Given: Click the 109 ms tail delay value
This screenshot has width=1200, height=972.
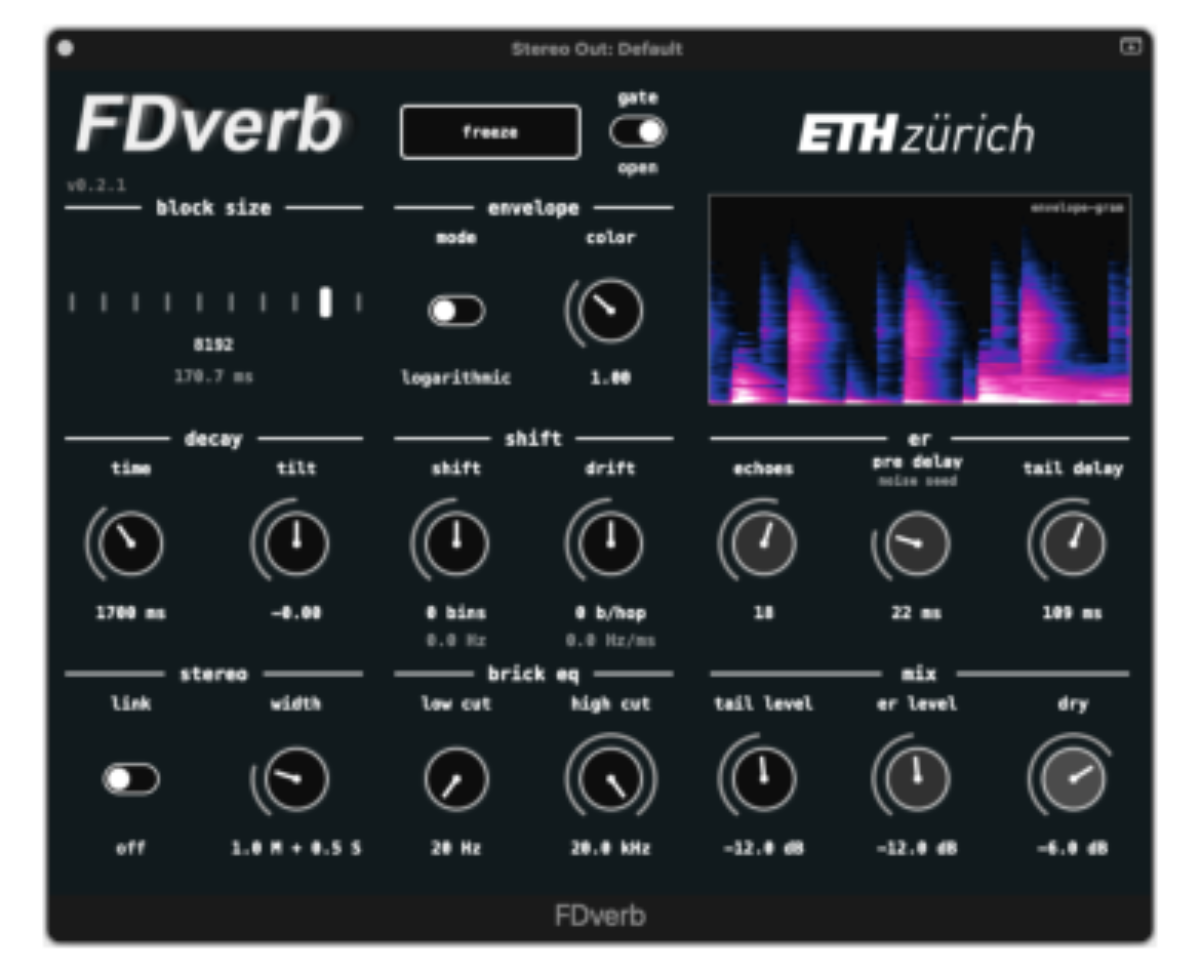Looking at the screenshot, I should (x=1073, y=613).
